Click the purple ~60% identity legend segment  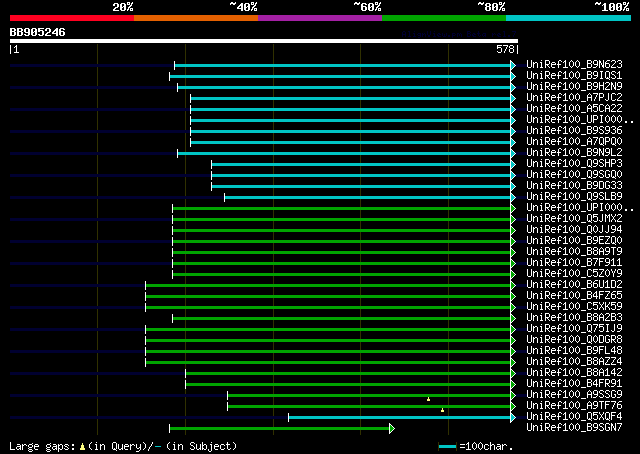click(x=320, y=18)
